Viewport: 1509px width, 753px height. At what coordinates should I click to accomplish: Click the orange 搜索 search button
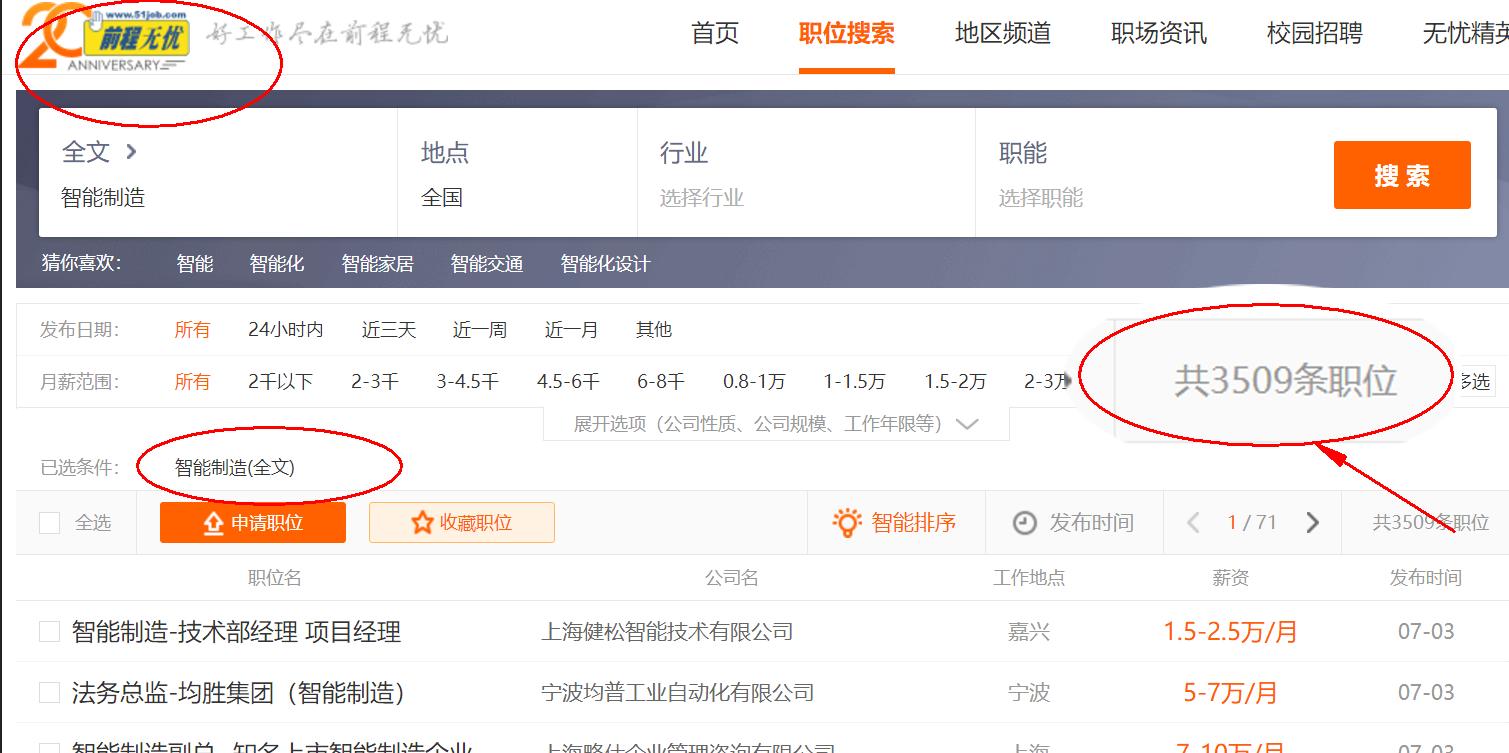pos(1401,174)
